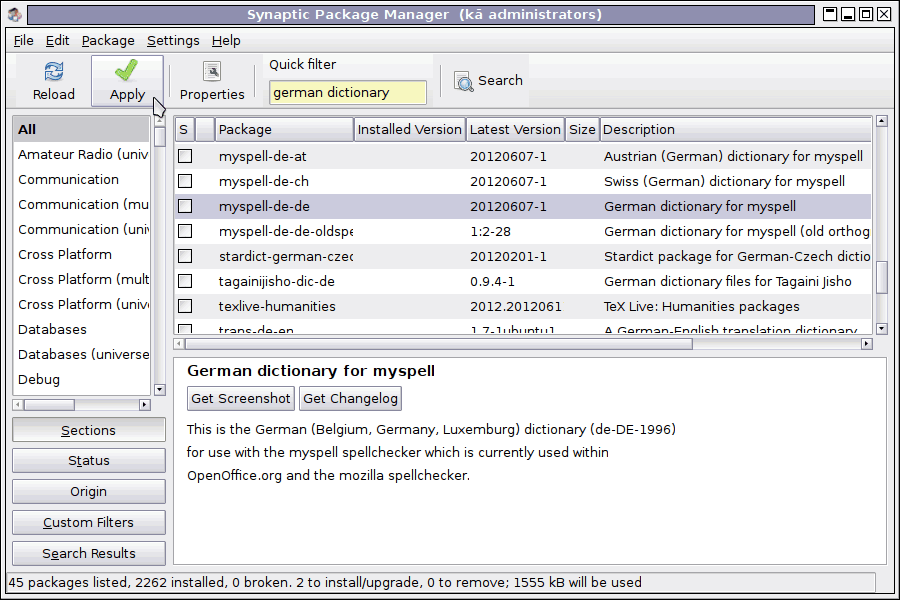Screen dimensions: 900x600
Task: Click package list scrollbar down arrow
Action: pyautogui.click(x=882, y=328)
